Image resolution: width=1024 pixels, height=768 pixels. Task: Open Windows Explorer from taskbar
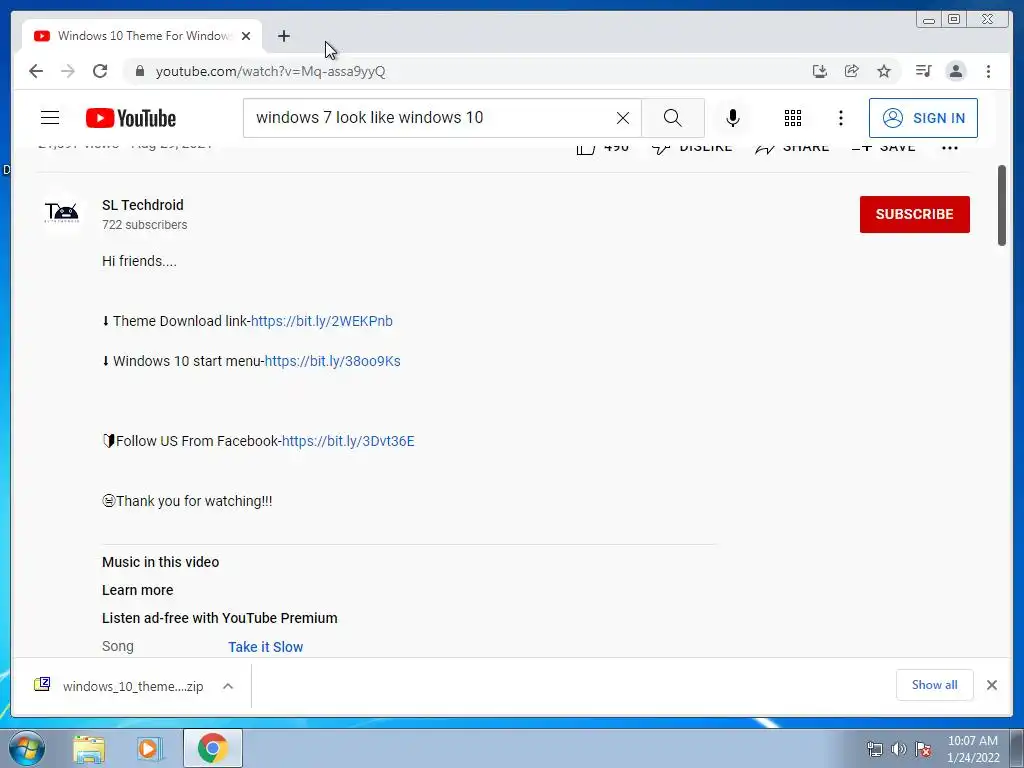(x=89, y=748)
